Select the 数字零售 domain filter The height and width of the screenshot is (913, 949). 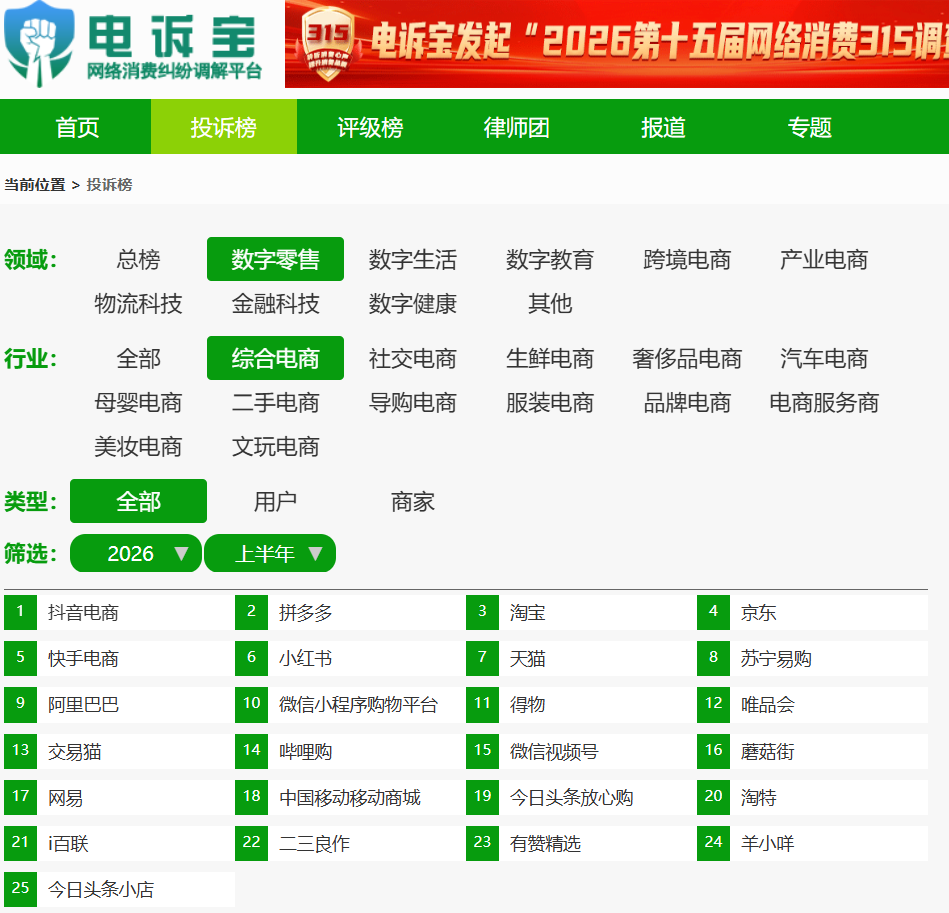pyautogui.click(x=275, y=259)
